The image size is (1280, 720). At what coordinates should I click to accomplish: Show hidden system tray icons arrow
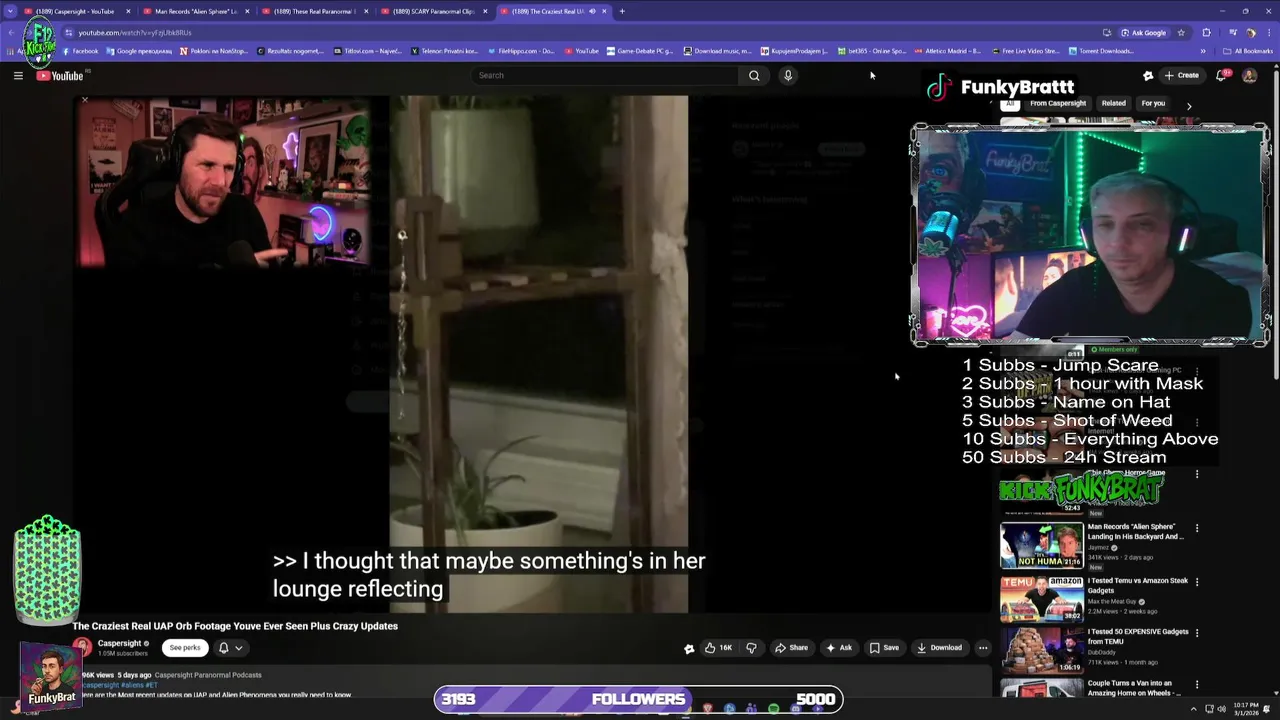[1192, 709]
